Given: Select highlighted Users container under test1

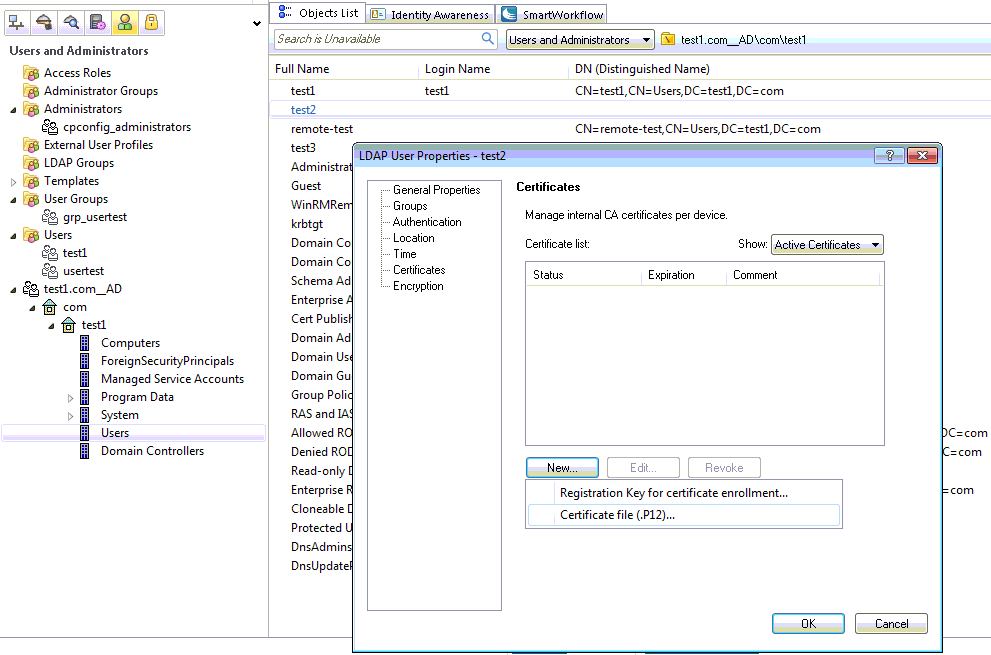Looking at the screenshot, I should tap(114, 433).
